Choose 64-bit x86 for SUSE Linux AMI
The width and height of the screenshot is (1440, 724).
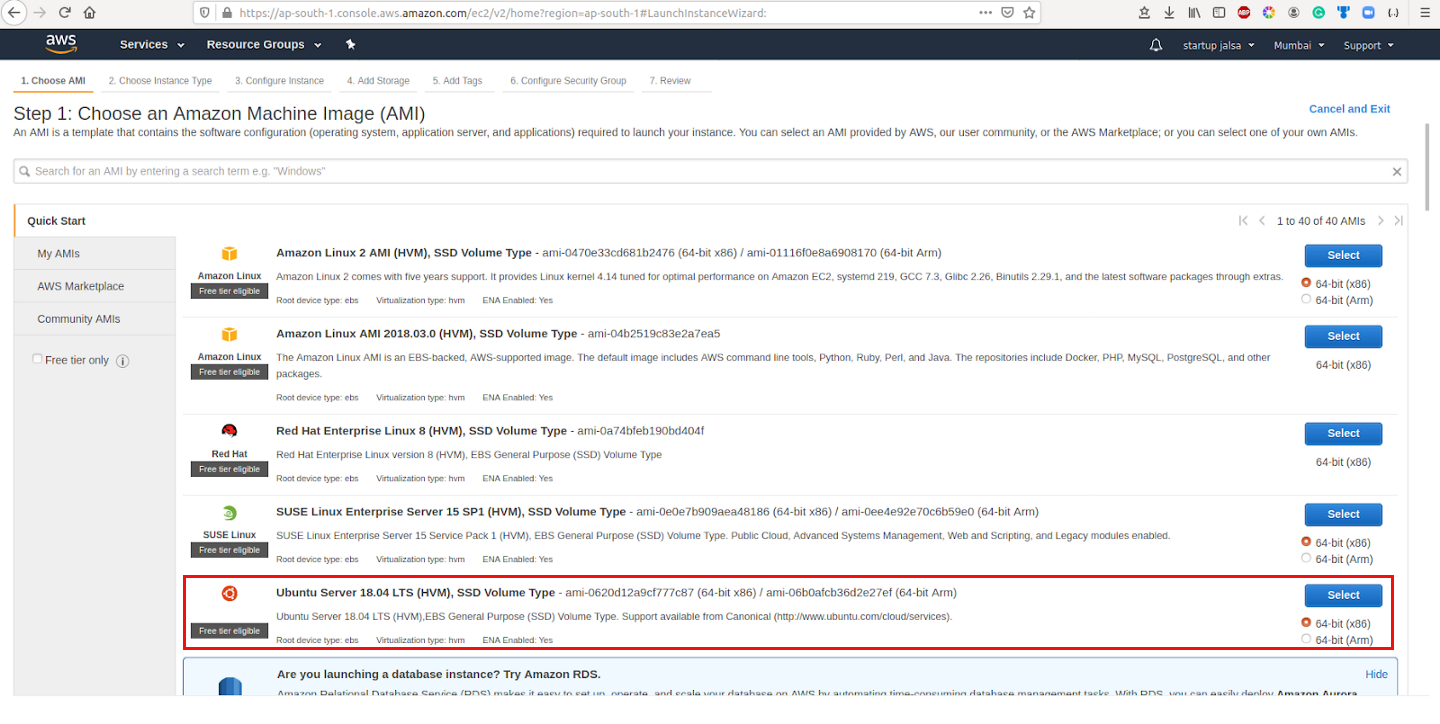click(x=1306, y=542)
